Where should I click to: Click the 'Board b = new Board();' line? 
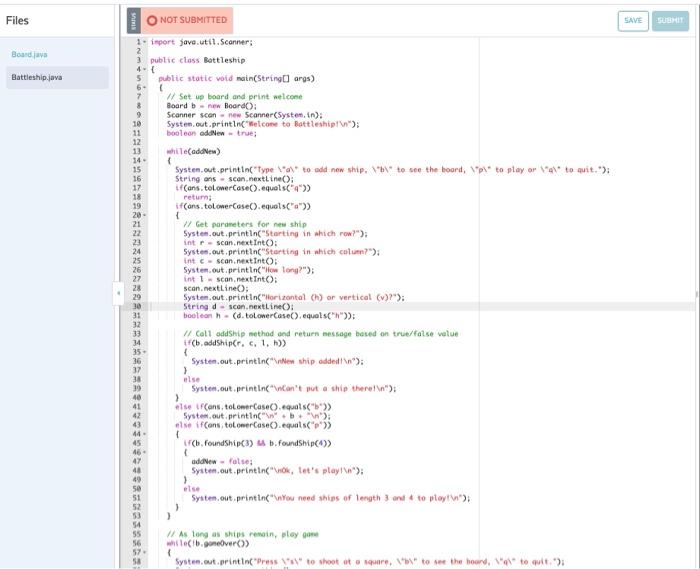point(212,106)
